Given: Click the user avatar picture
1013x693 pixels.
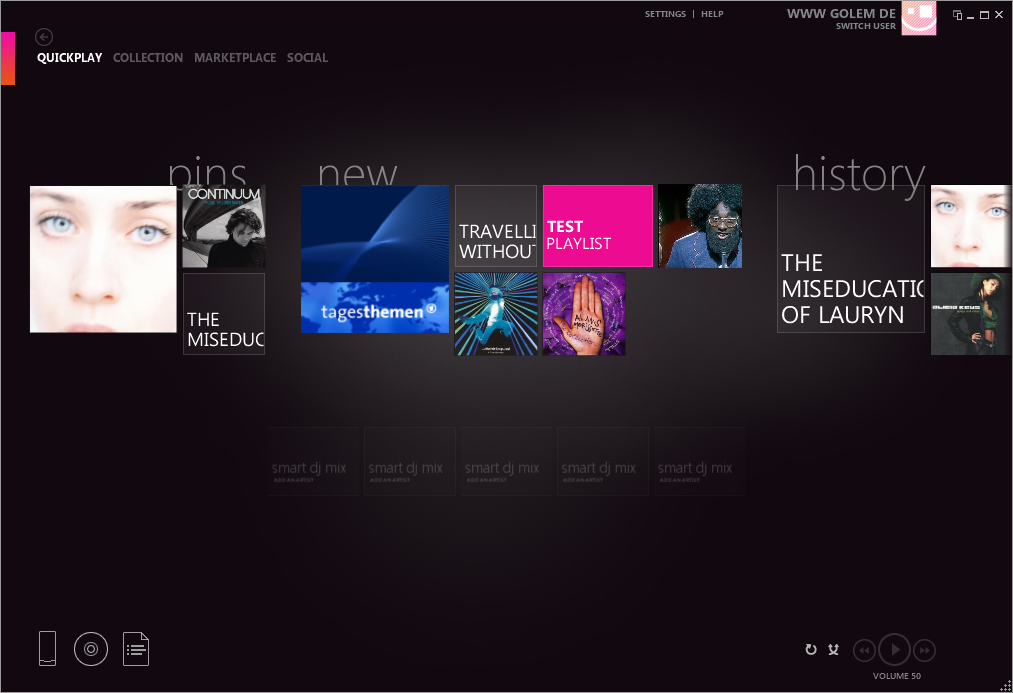Looking at the screenshot, I should pos(919,18).
